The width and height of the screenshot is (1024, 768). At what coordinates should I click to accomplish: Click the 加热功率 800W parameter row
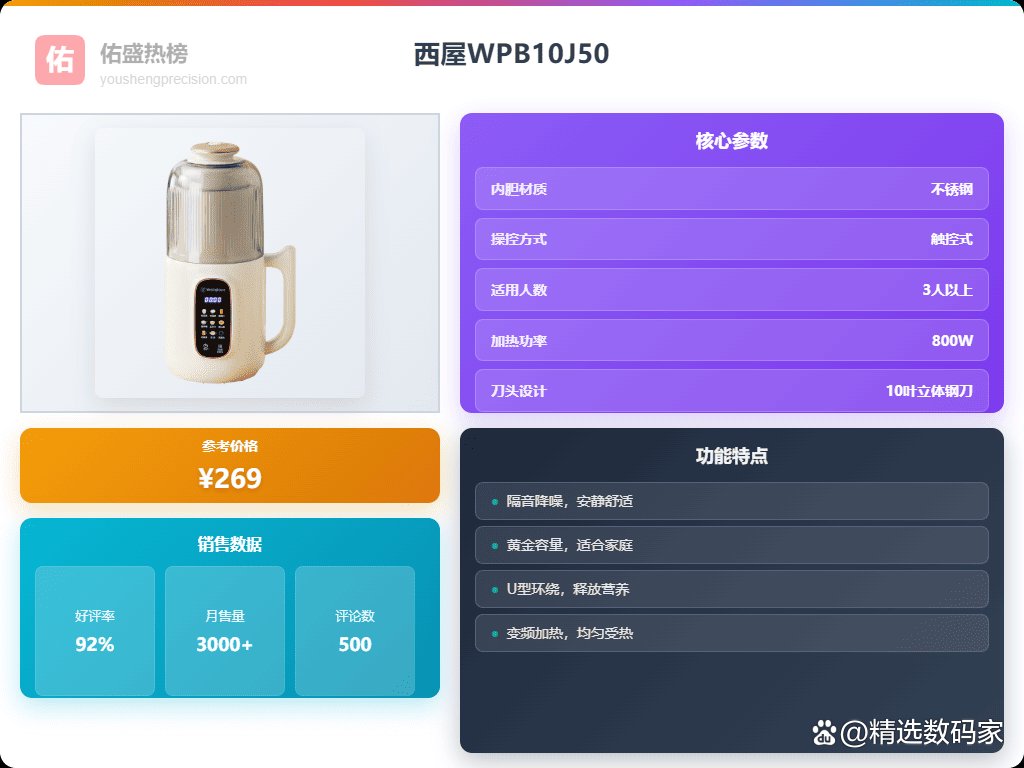[731, 340]
